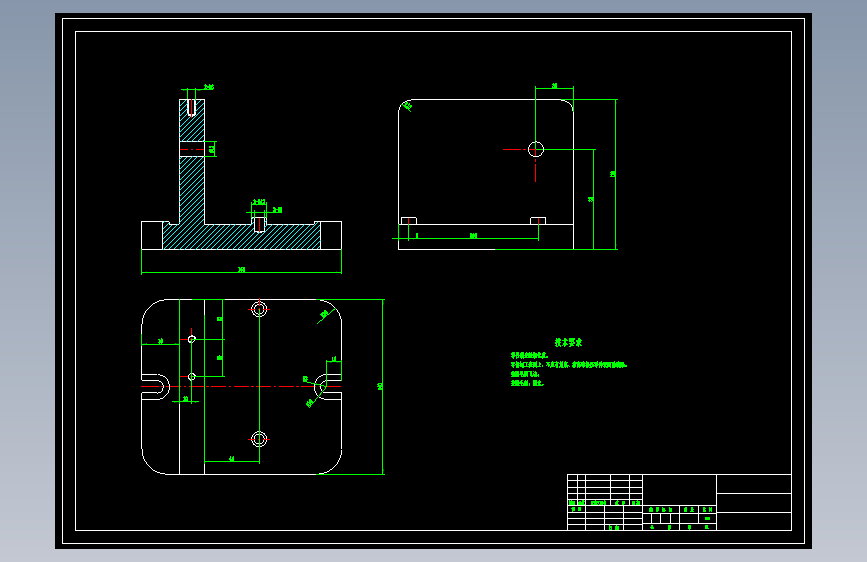
Task: Click the through hole in the section view wall
Action: click(192, 149)
